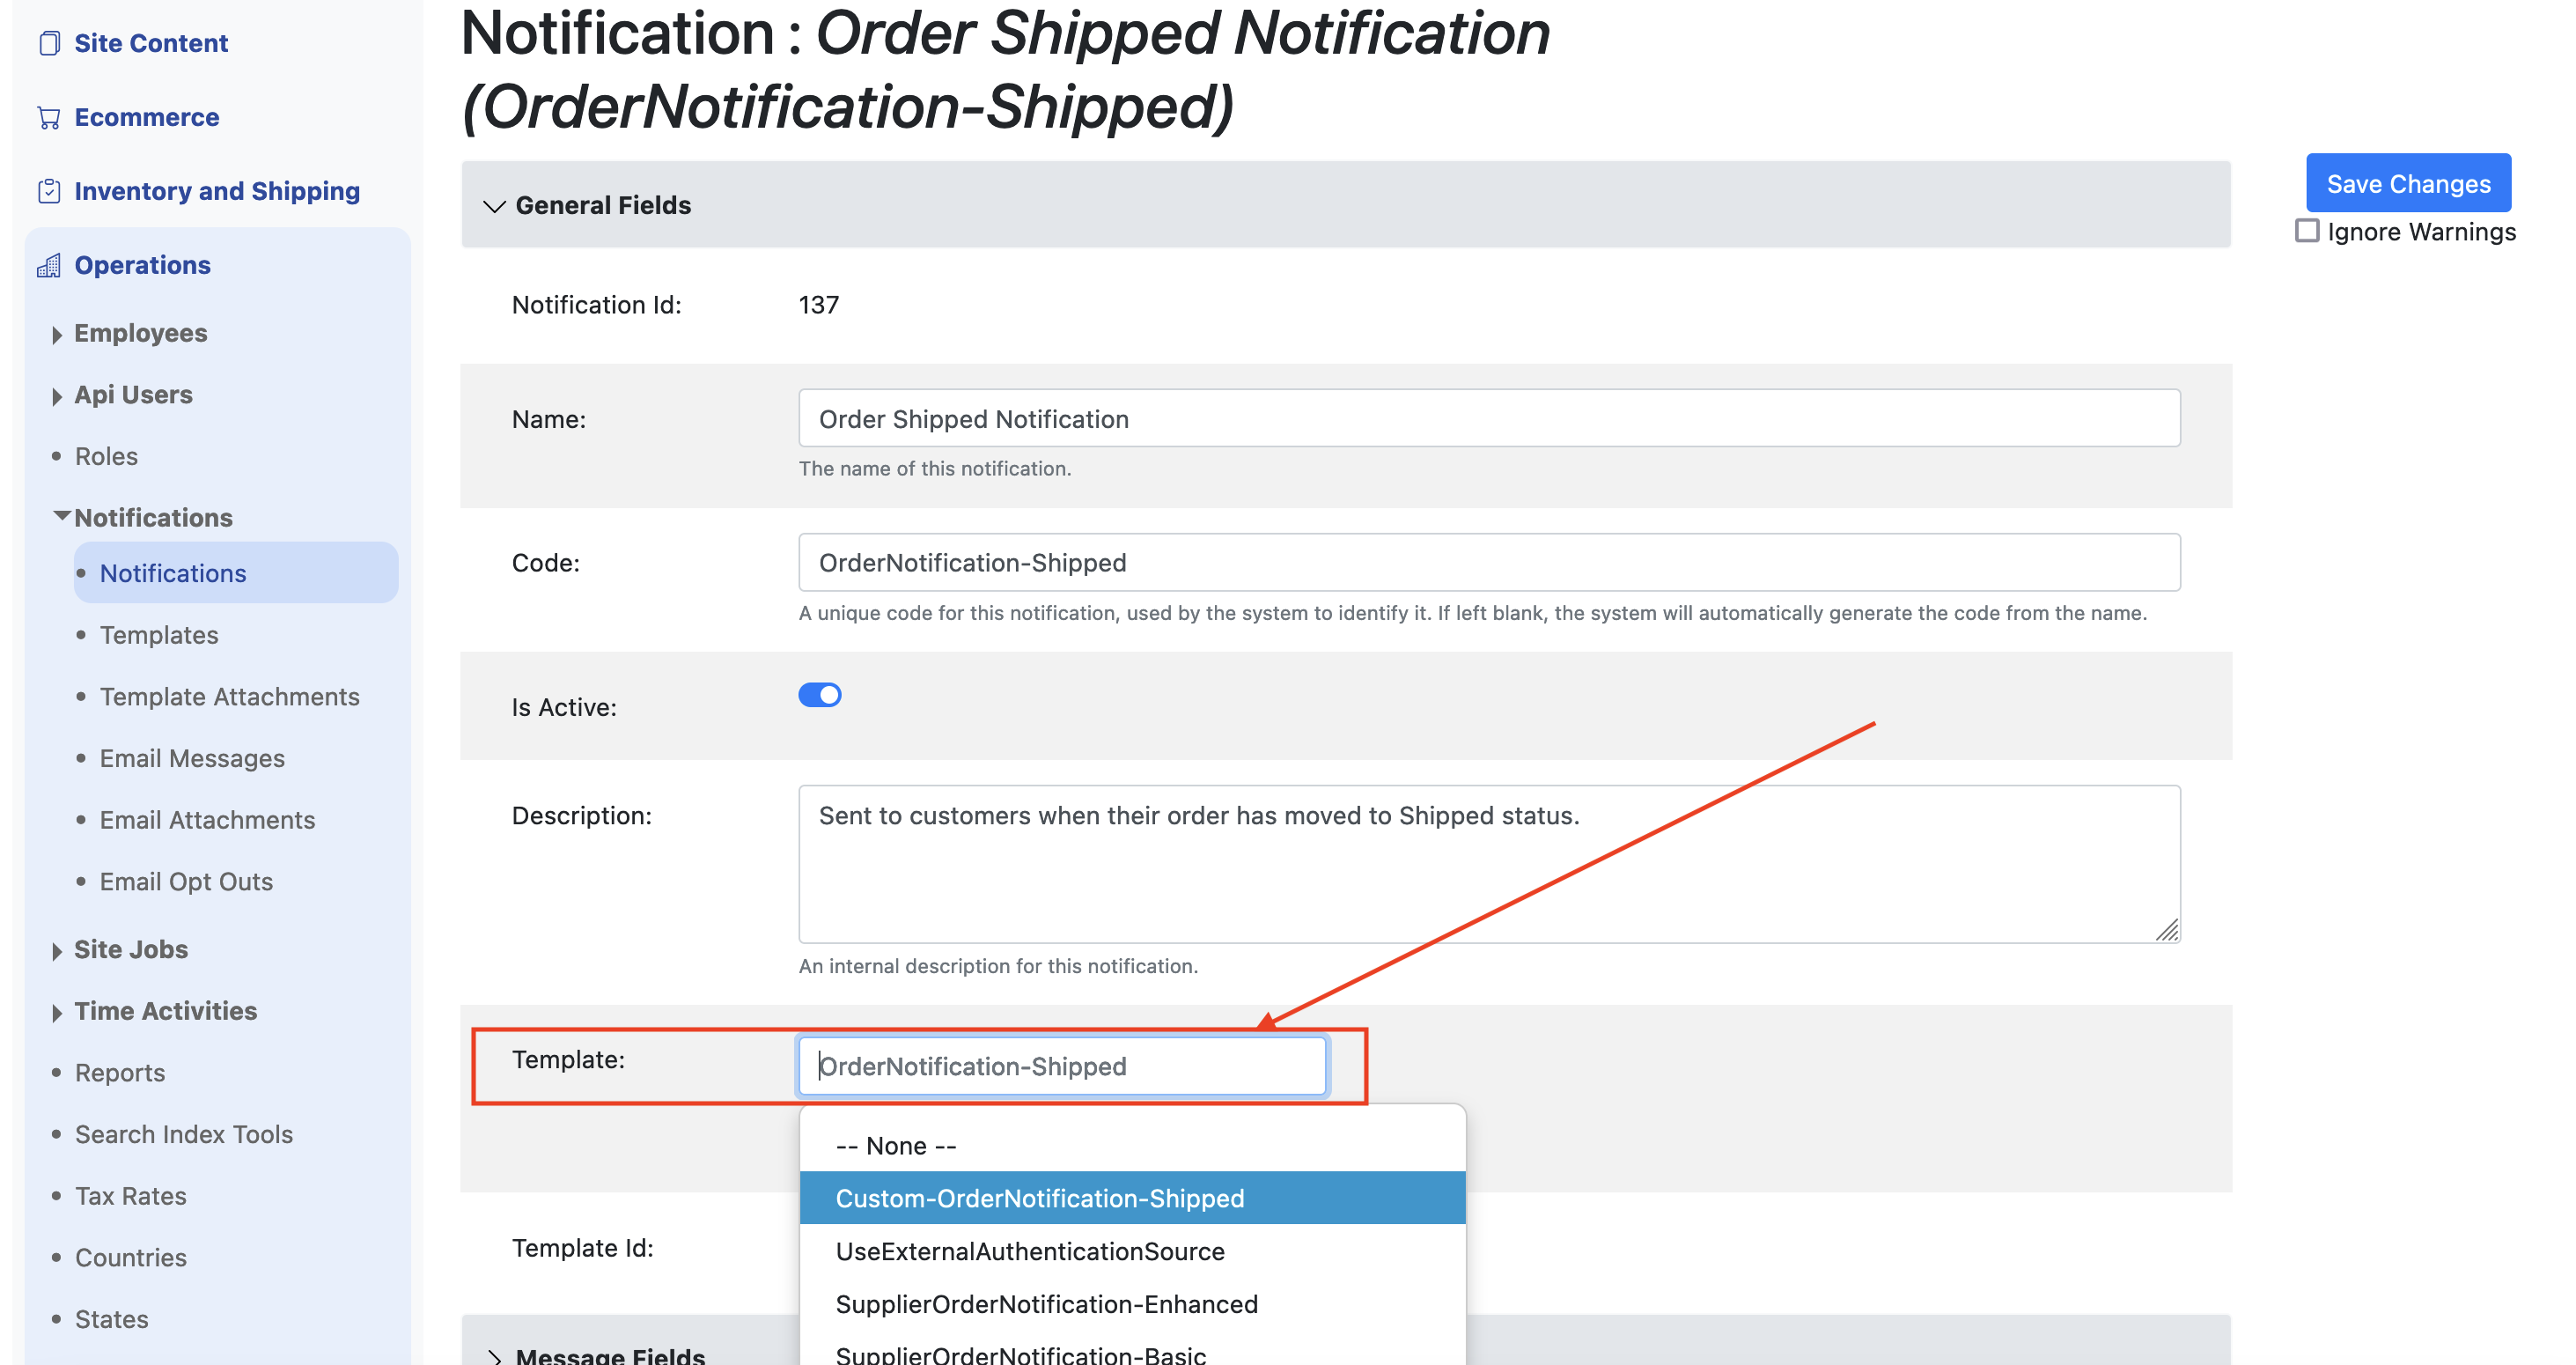Select the -- None -- template option
Screen dimensions: 2576x1365
coord(1132,1145)
